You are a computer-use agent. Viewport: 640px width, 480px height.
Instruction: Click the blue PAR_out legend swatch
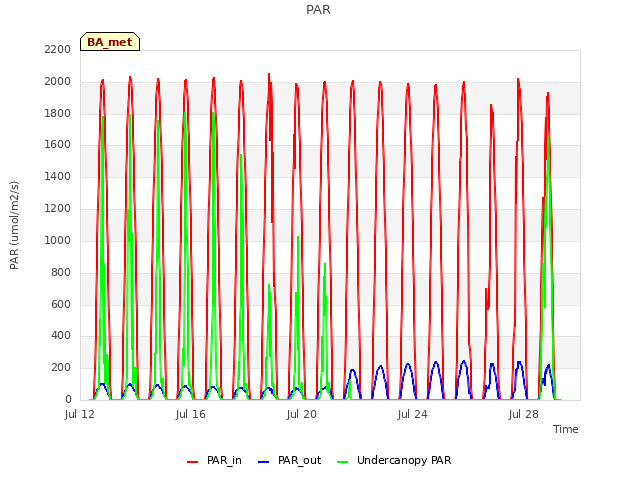[263, 462]
